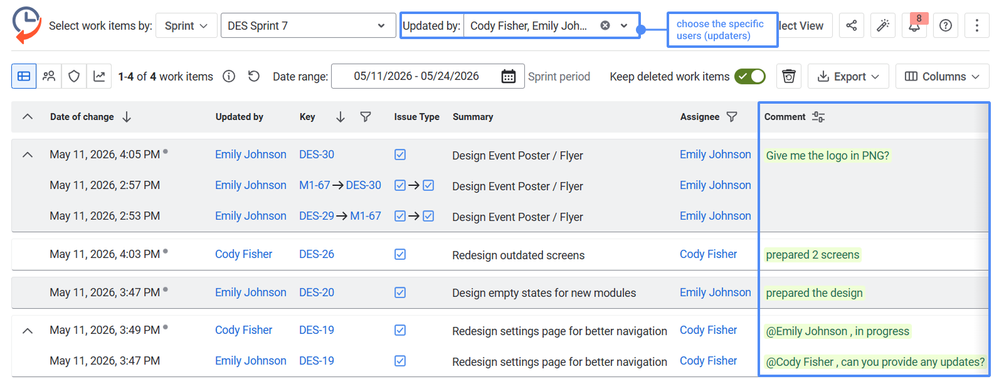Open issue DES-26 link
This screenshot has width=999, height=383.
pos(317,254)
